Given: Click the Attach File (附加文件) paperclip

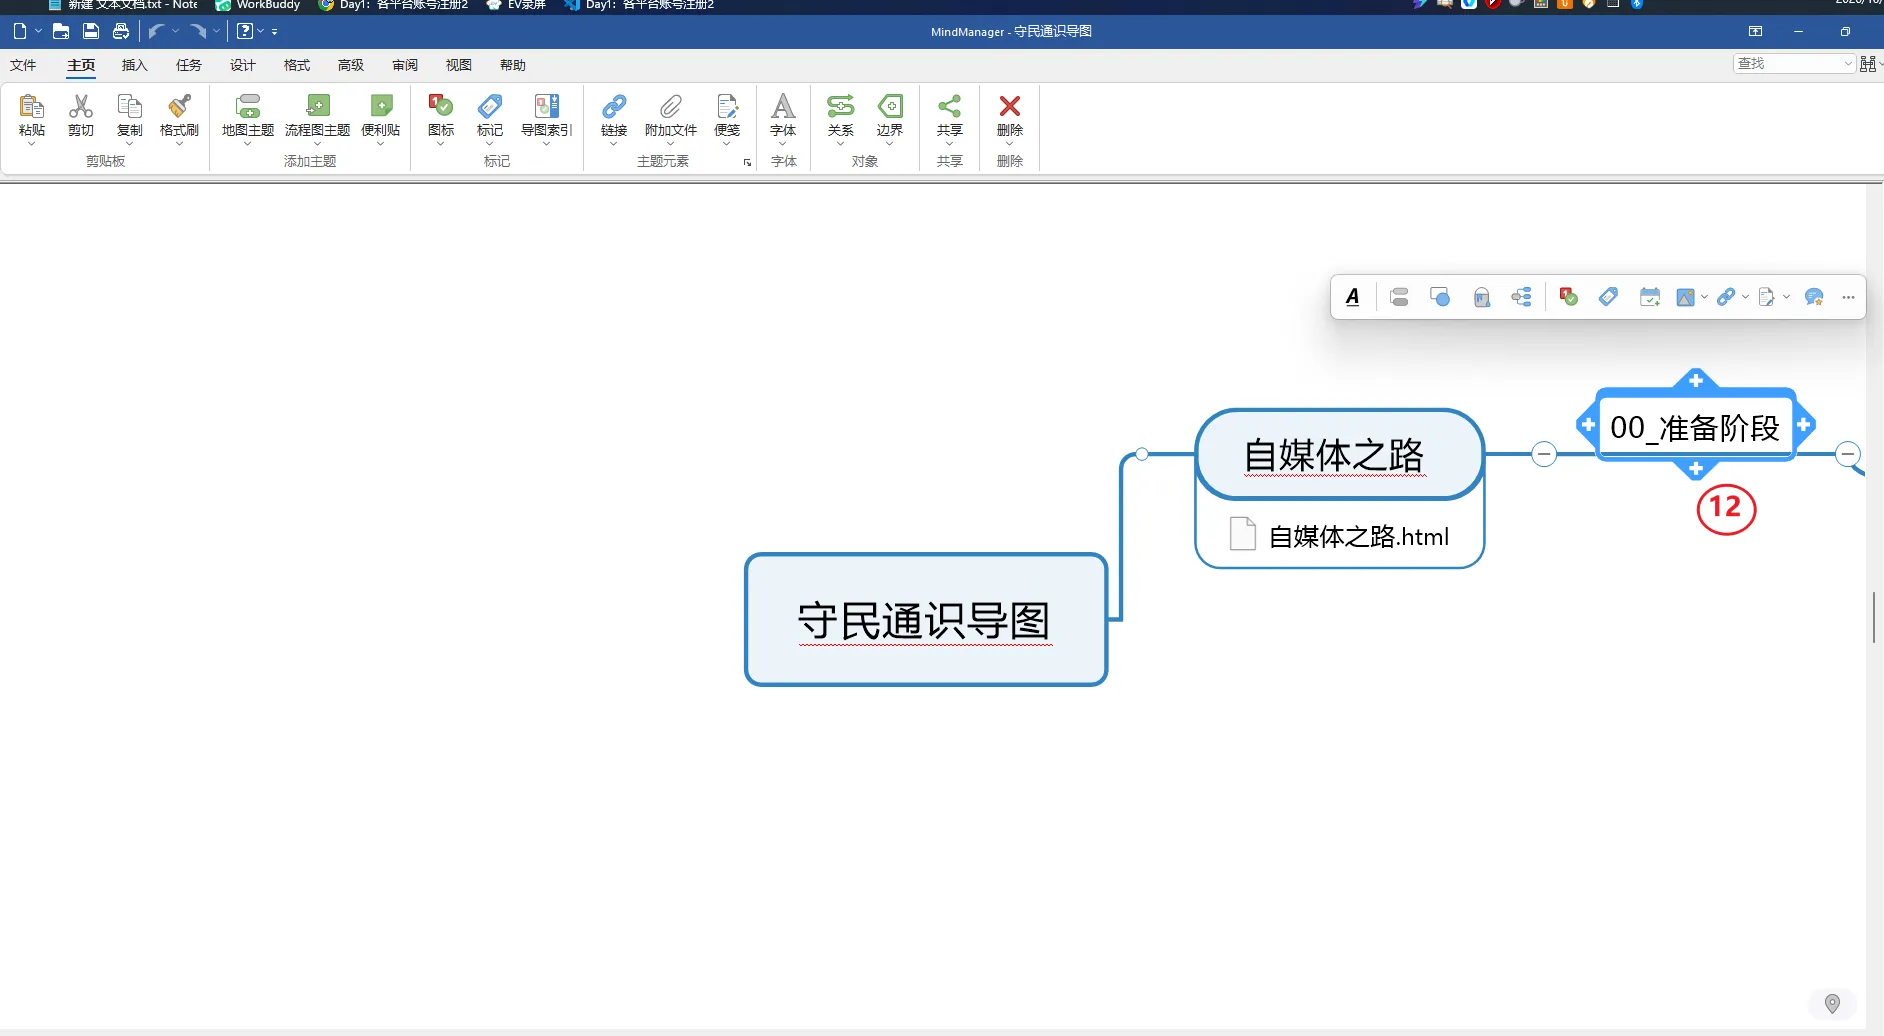Looking at the screenshot, I should [x=671, y=107].
